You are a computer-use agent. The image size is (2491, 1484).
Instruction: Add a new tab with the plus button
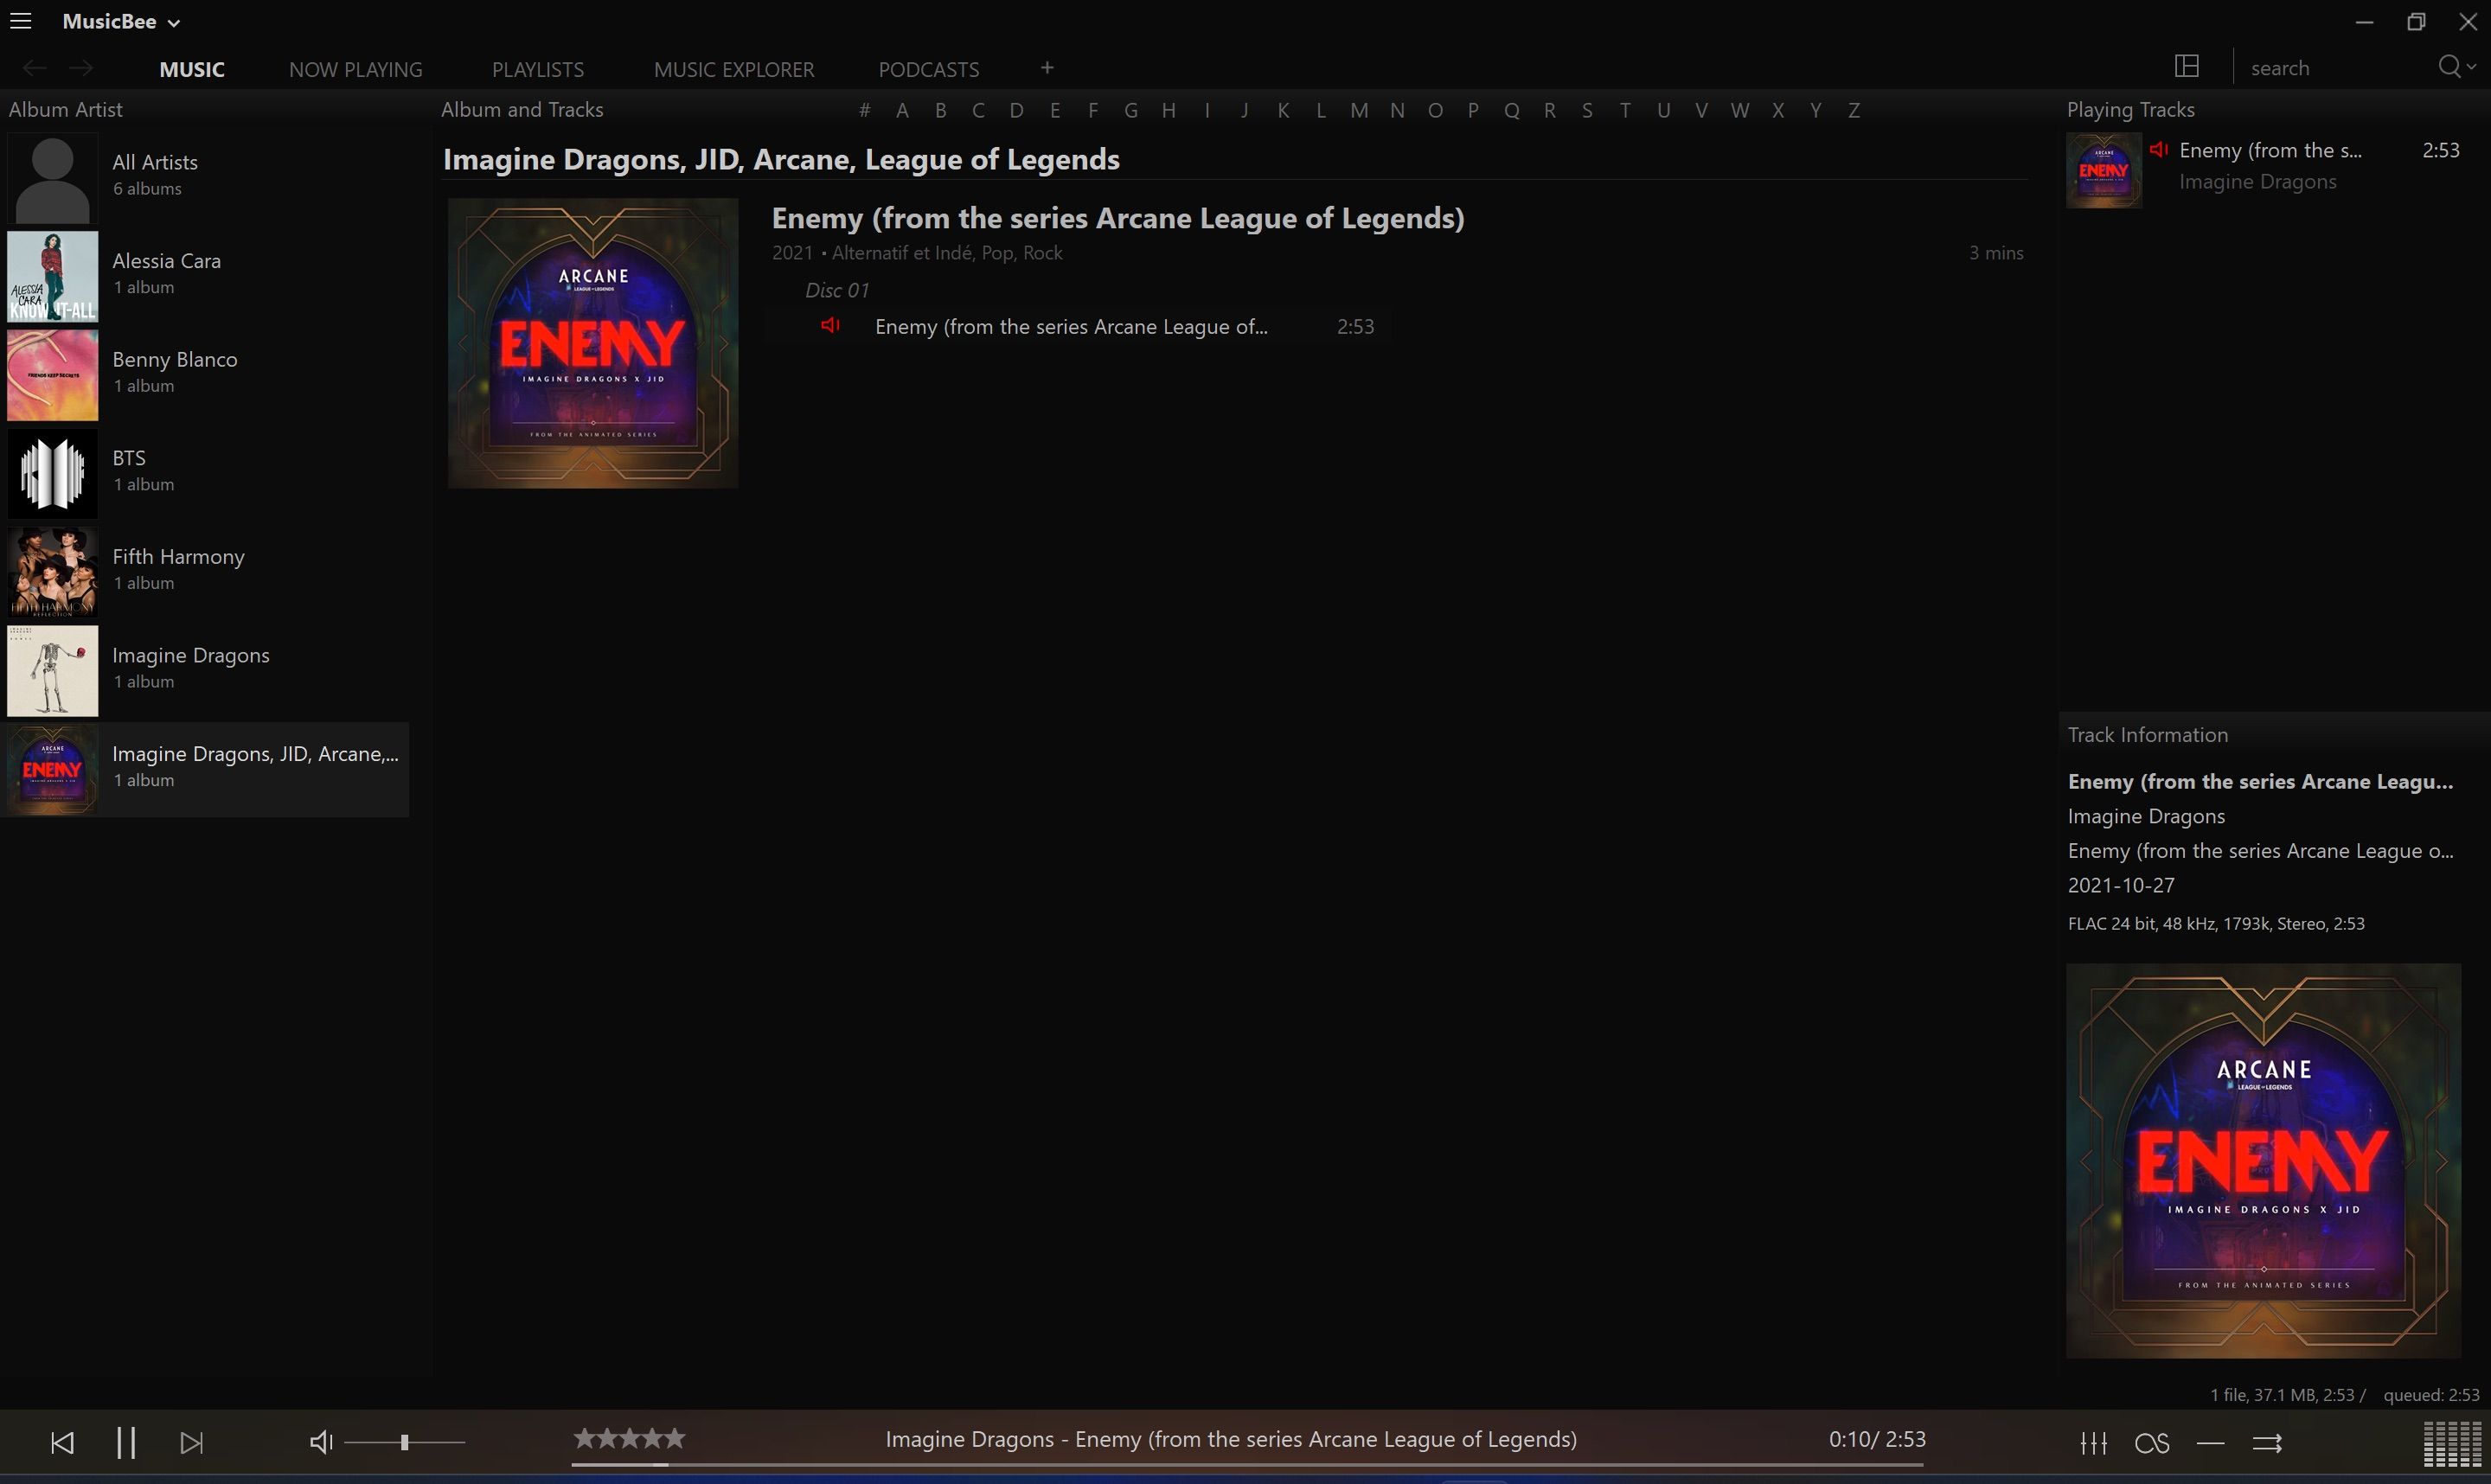(x=1046, y=68)
